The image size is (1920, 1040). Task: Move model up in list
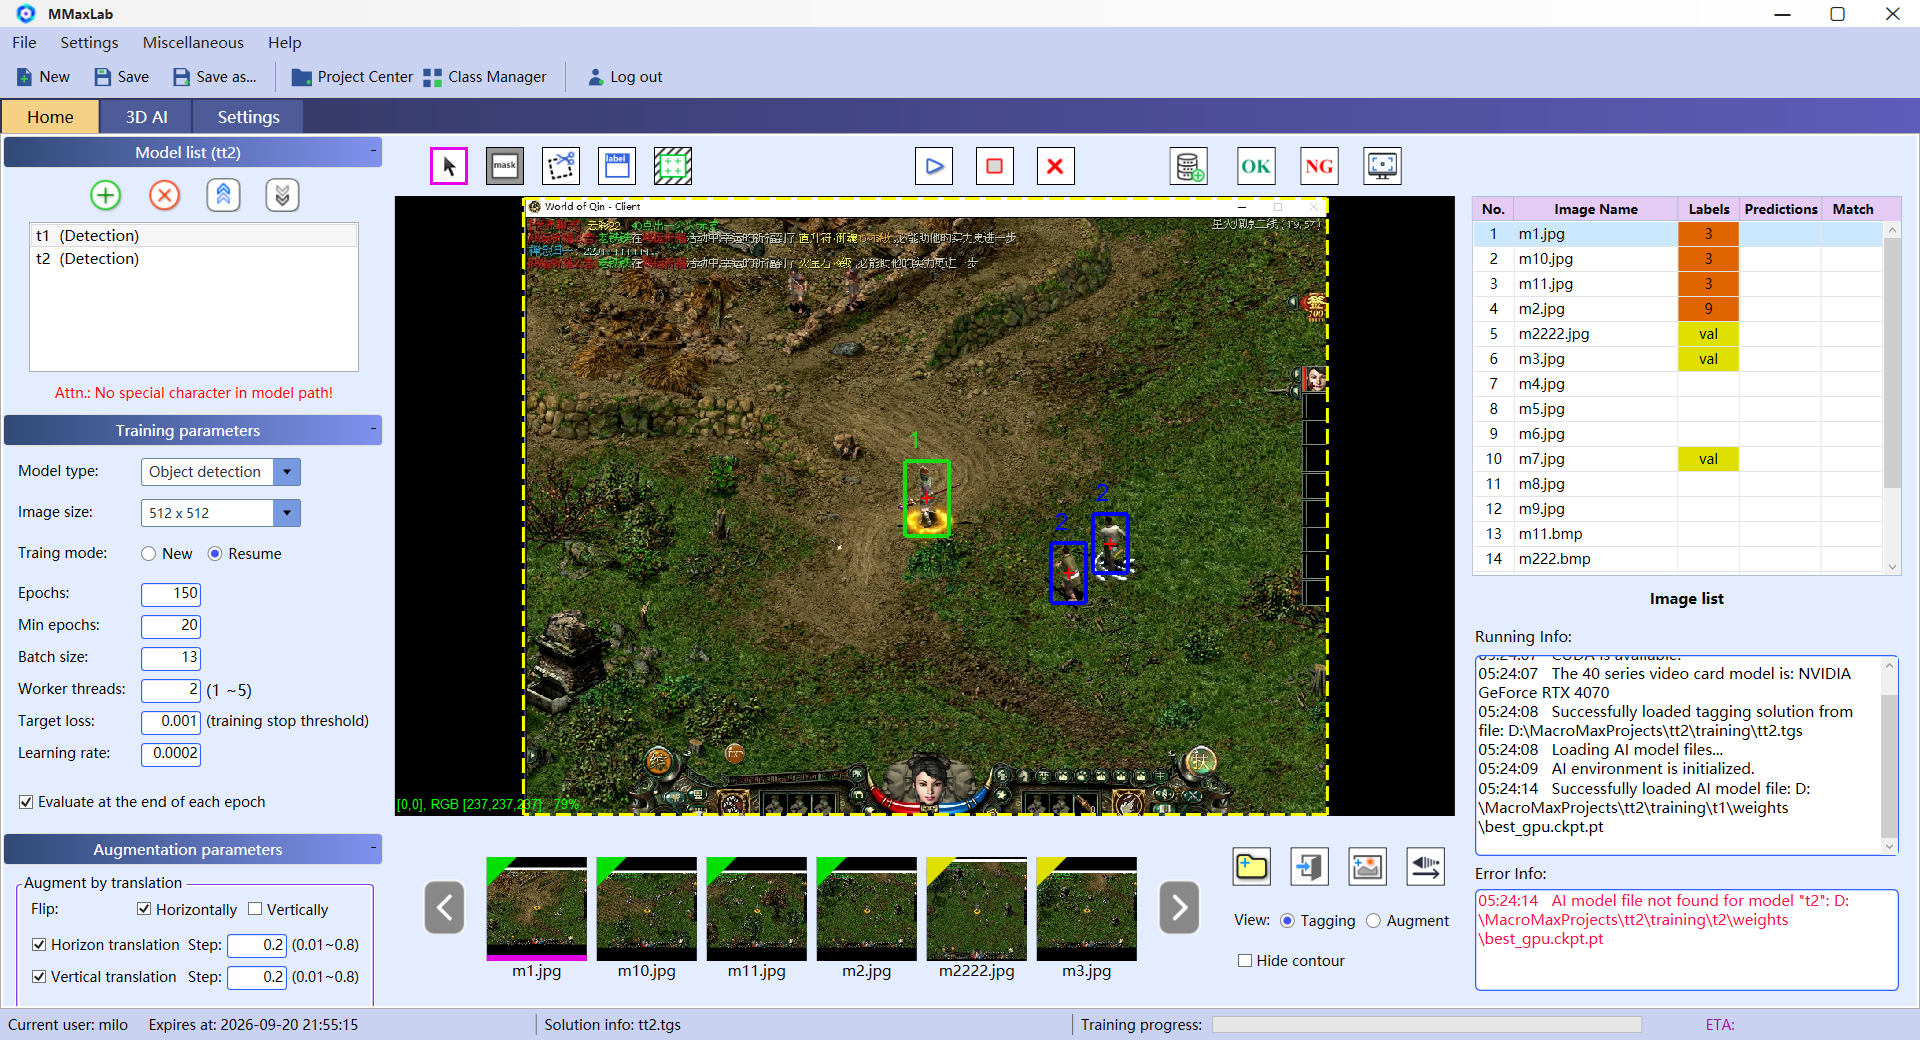[x=224, y=195]
